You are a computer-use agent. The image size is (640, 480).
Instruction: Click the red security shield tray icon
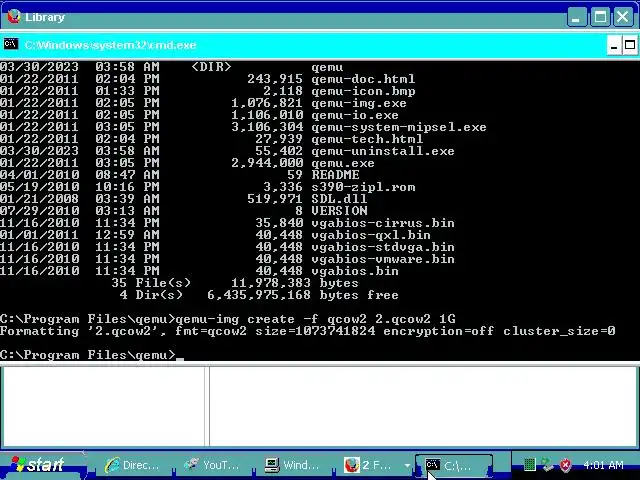(565, 464)
